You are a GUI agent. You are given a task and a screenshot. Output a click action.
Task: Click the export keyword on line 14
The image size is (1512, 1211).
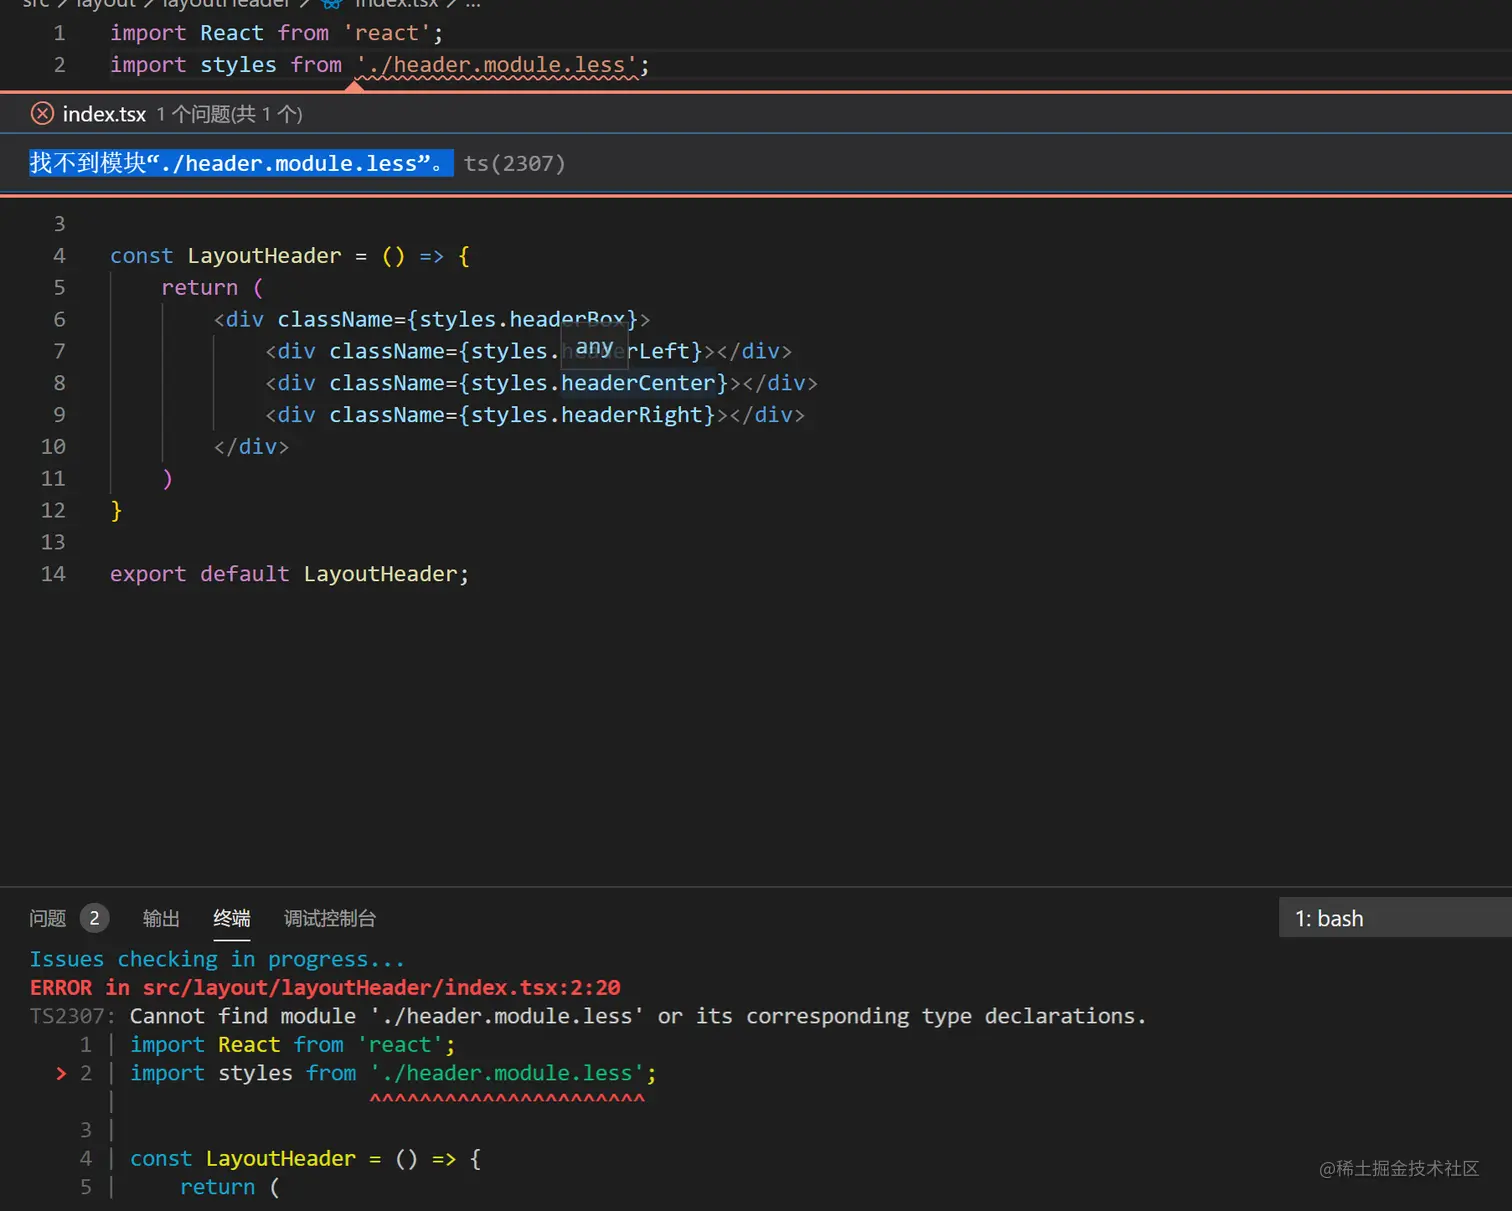pyautogui.click(x=148, y=574)
